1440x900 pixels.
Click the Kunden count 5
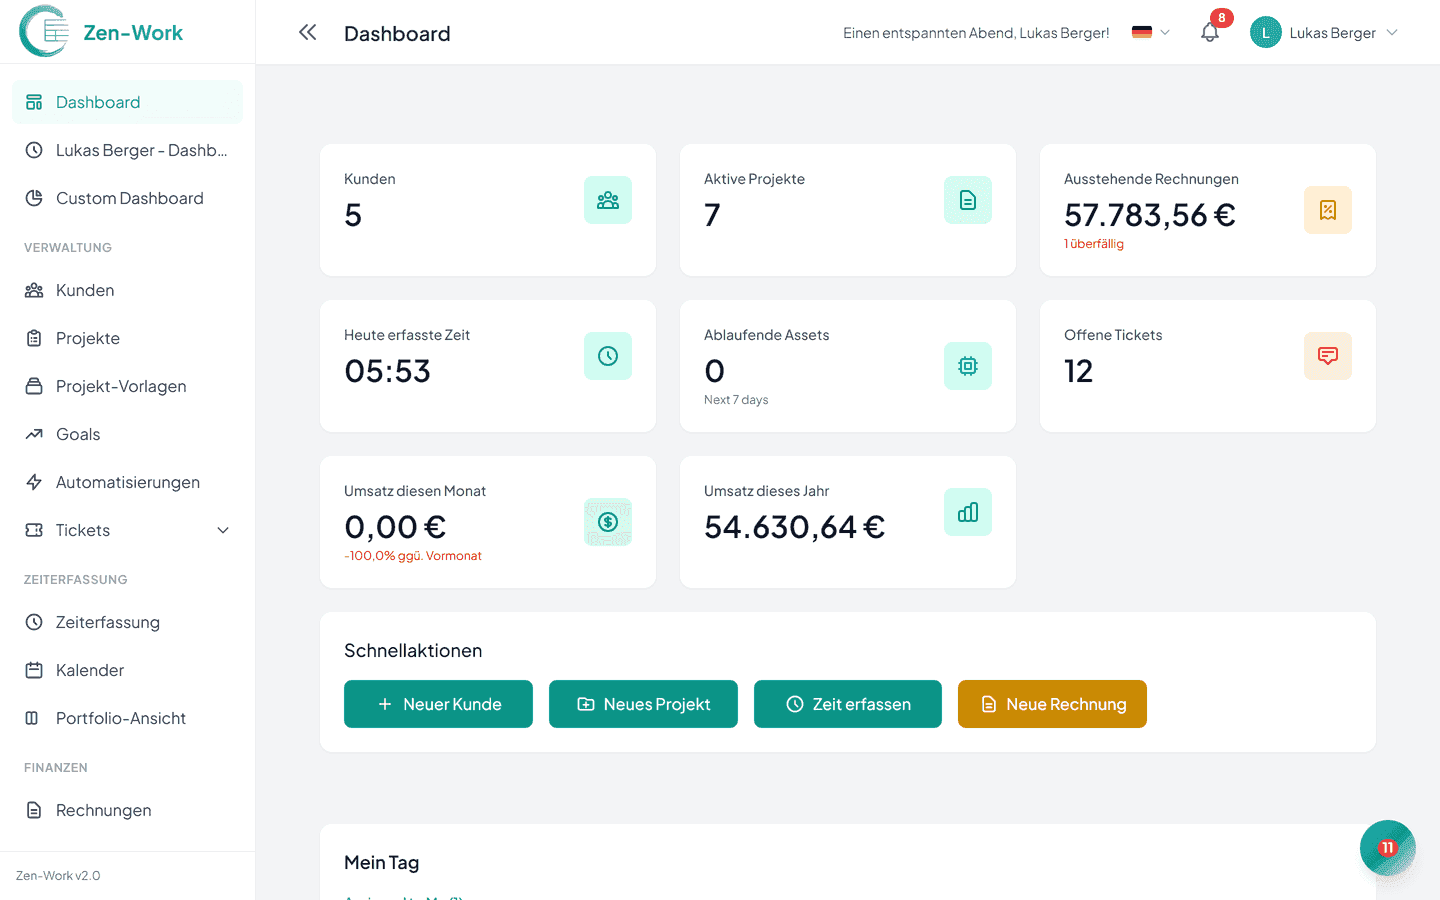click(353, 215)
